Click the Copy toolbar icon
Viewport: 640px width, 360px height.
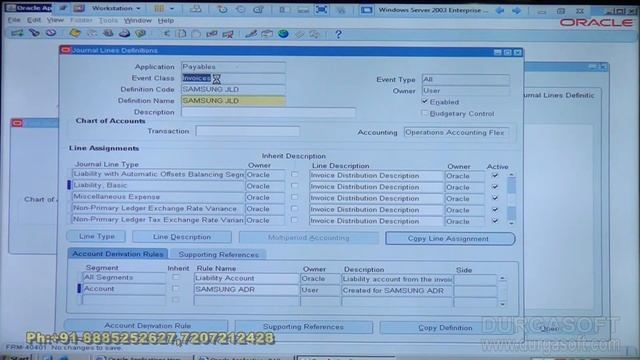[x=182, y=34]
